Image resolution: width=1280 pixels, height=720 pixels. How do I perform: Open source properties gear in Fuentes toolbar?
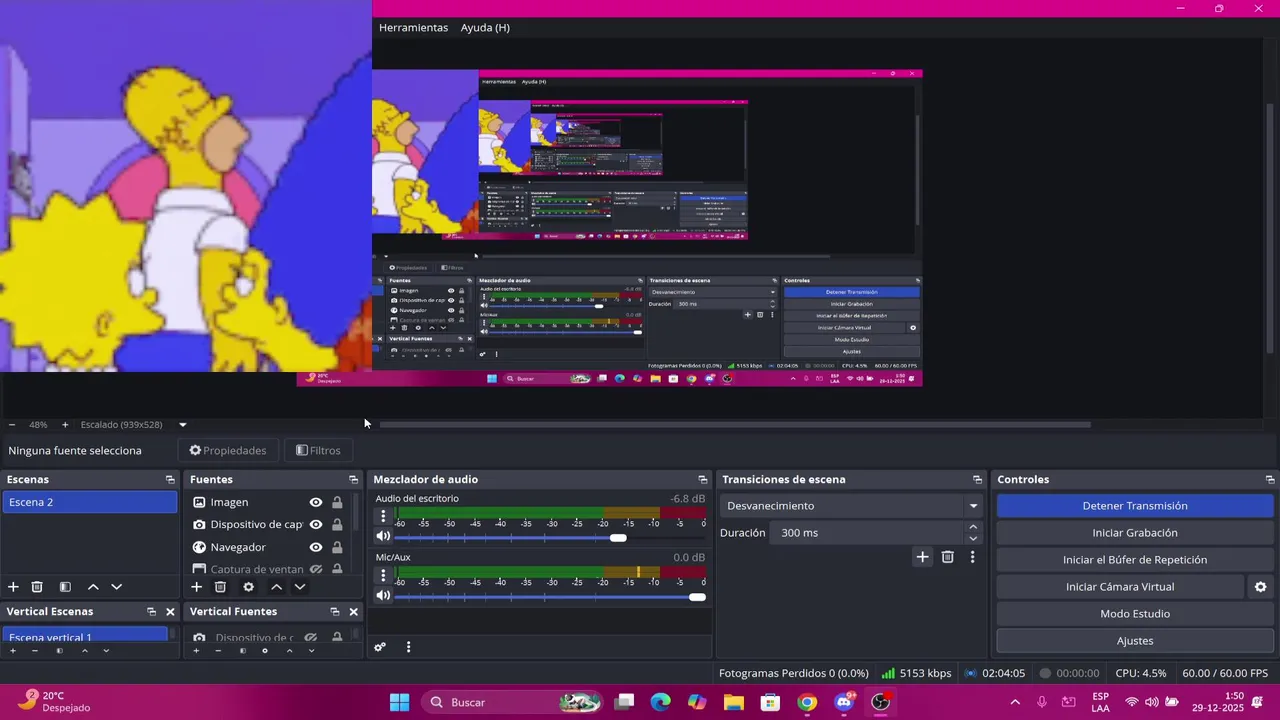pos(248,587)
